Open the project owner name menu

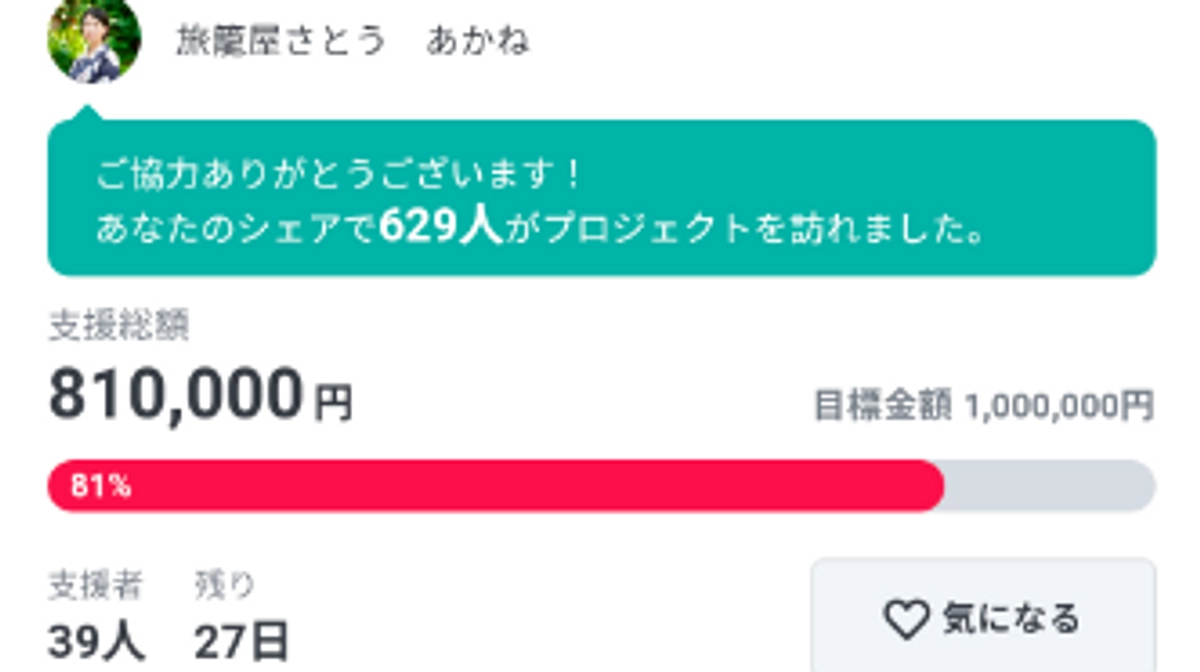click(355, 40)
